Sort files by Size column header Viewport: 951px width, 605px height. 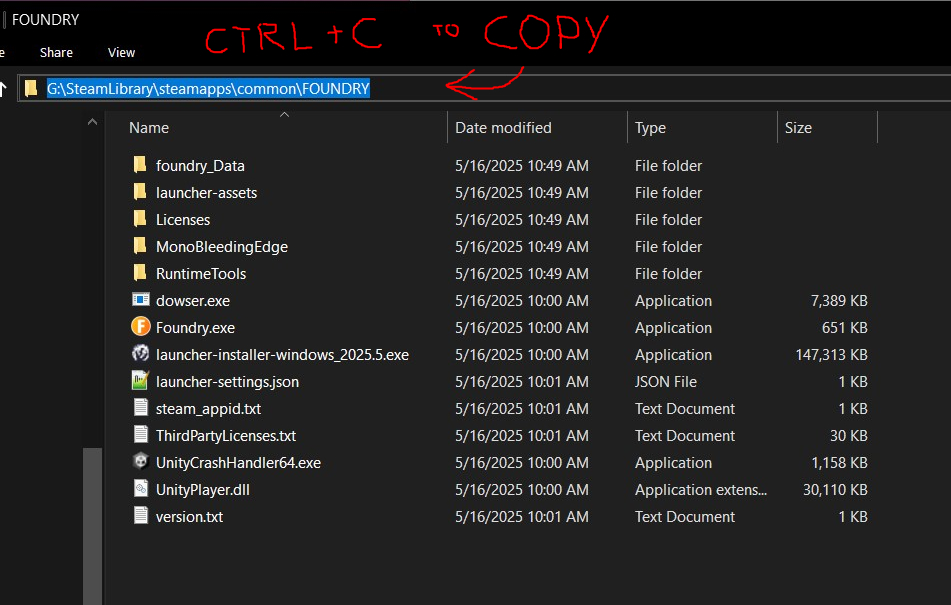[x=798, y=128]
